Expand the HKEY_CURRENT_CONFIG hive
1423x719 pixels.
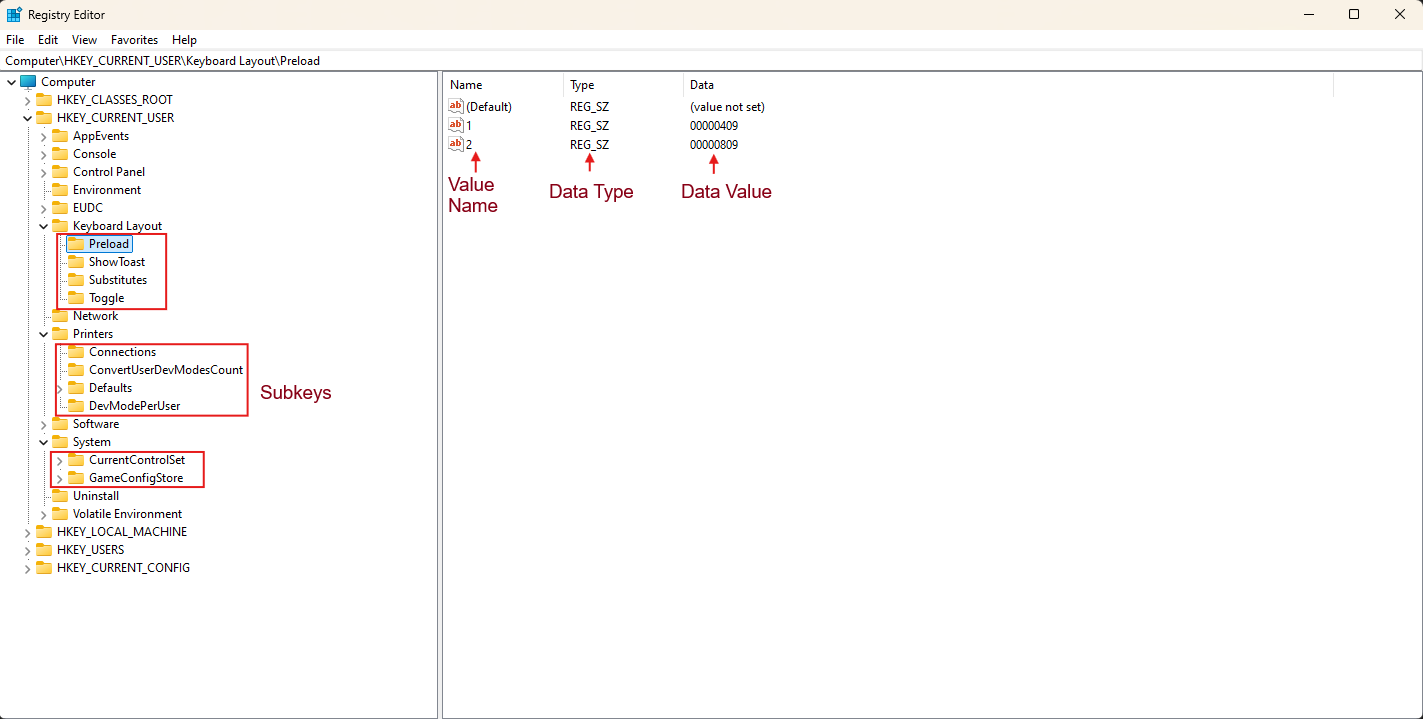[x=27, y=568]
